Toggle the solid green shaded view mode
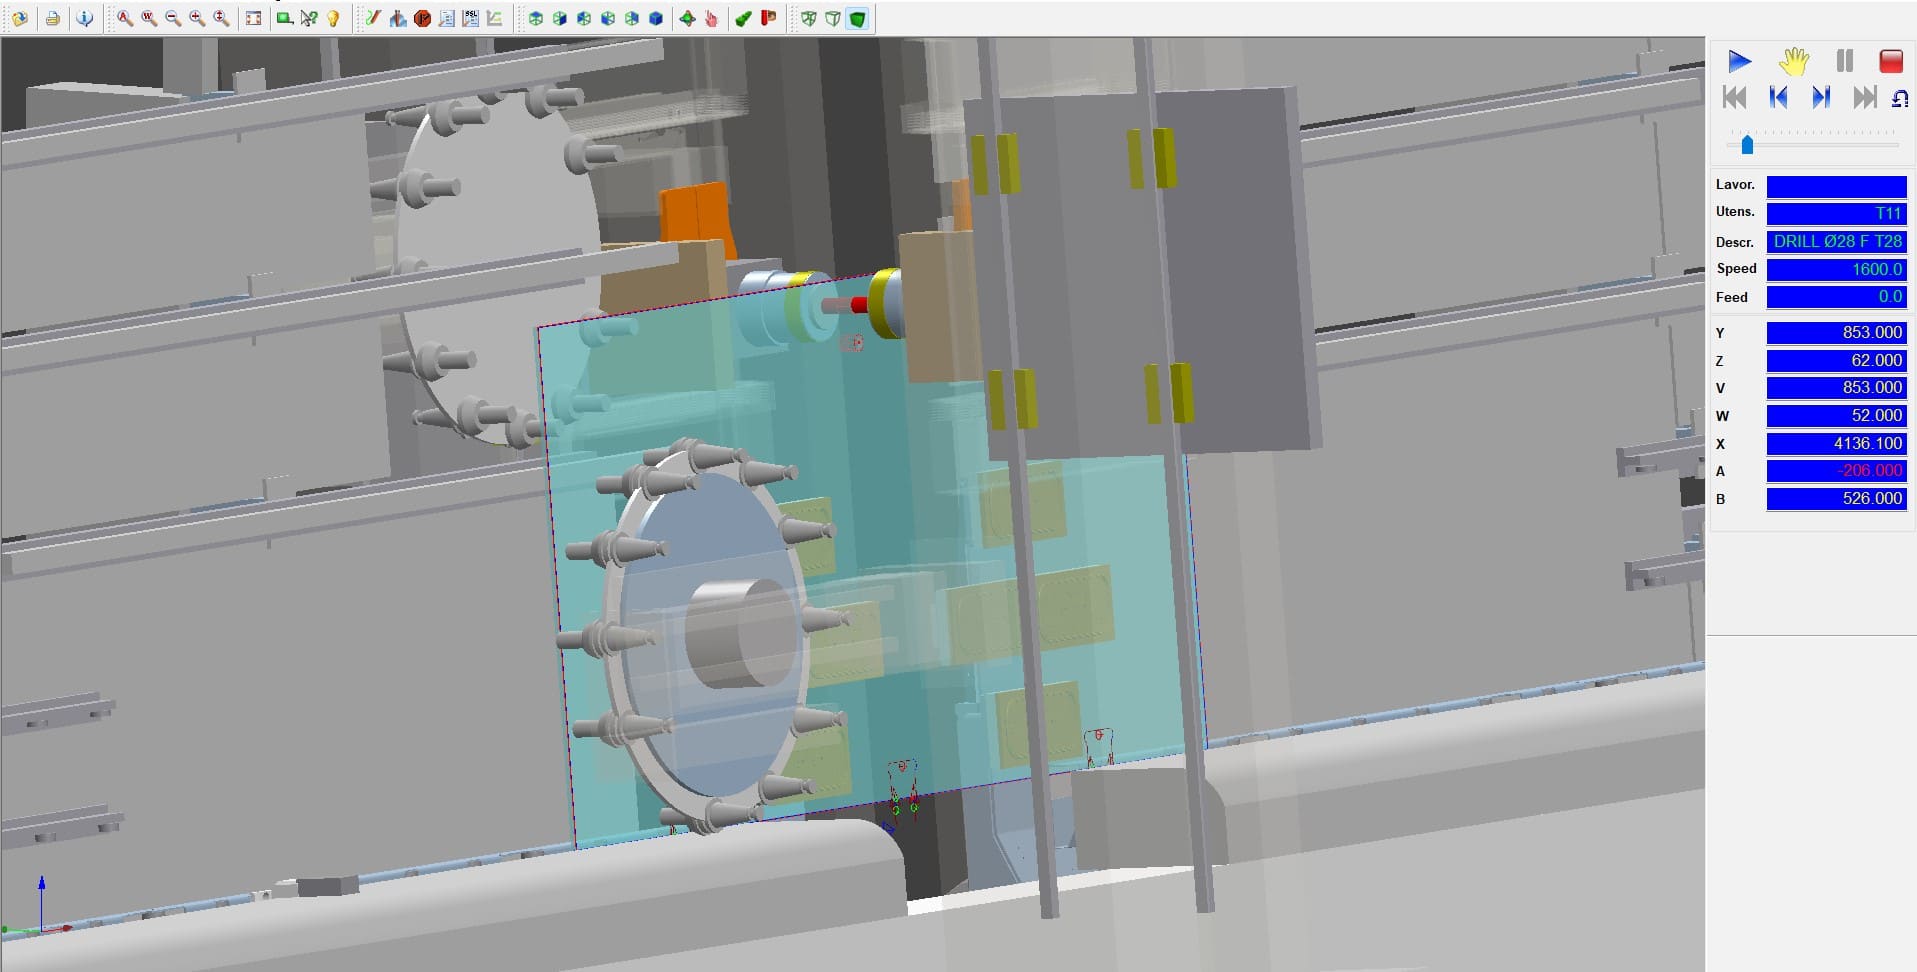The image size is (1917, 972). (x=857, y=18)
